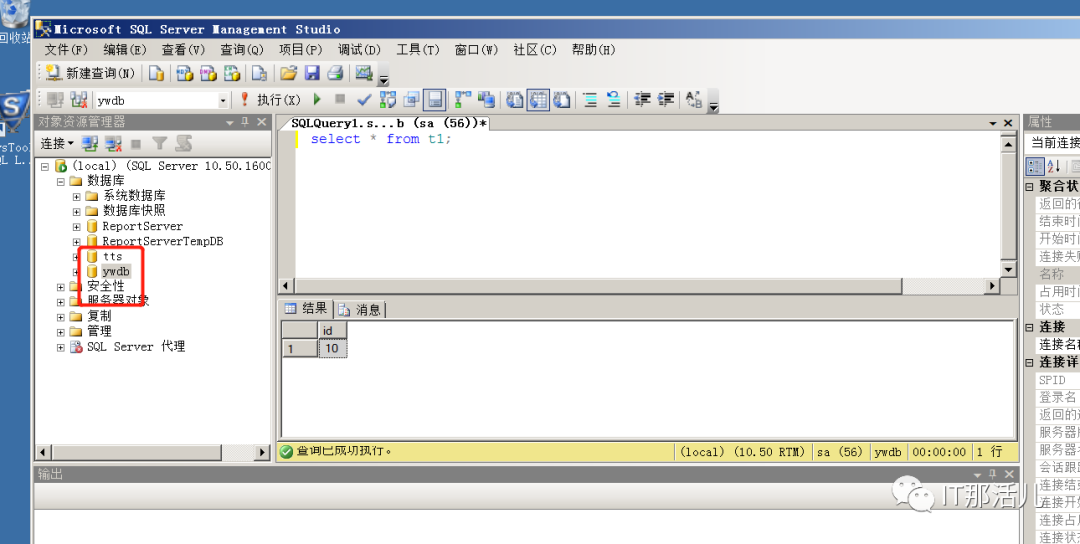The width and height of the screenshot is (1080, 544).
Task: Select the ywdb database in the tree
Action: coord(116,271)
